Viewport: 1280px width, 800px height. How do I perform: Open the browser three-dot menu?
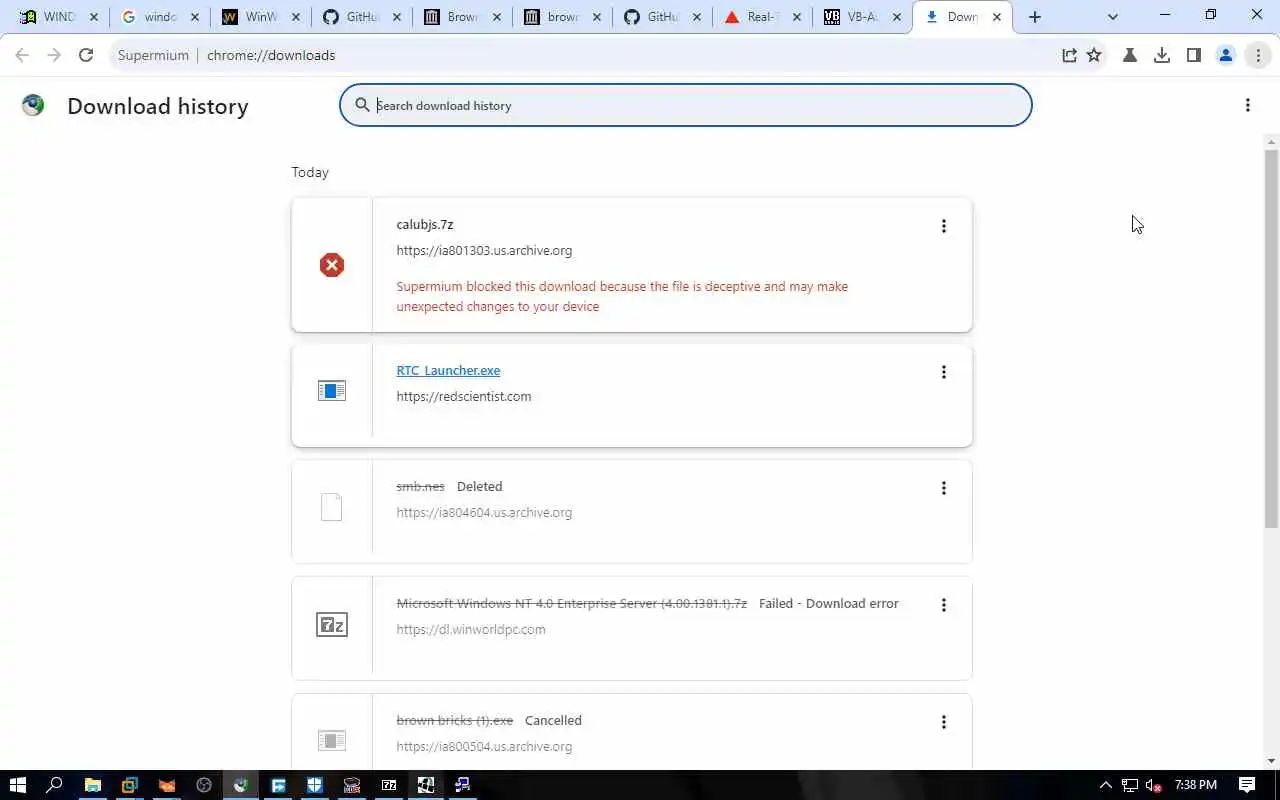tap(1258, 55)
